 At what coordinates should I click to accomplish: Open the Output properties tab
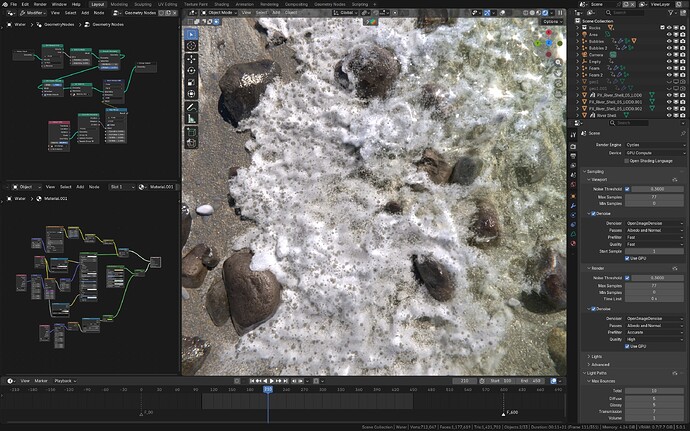(573, 156)
